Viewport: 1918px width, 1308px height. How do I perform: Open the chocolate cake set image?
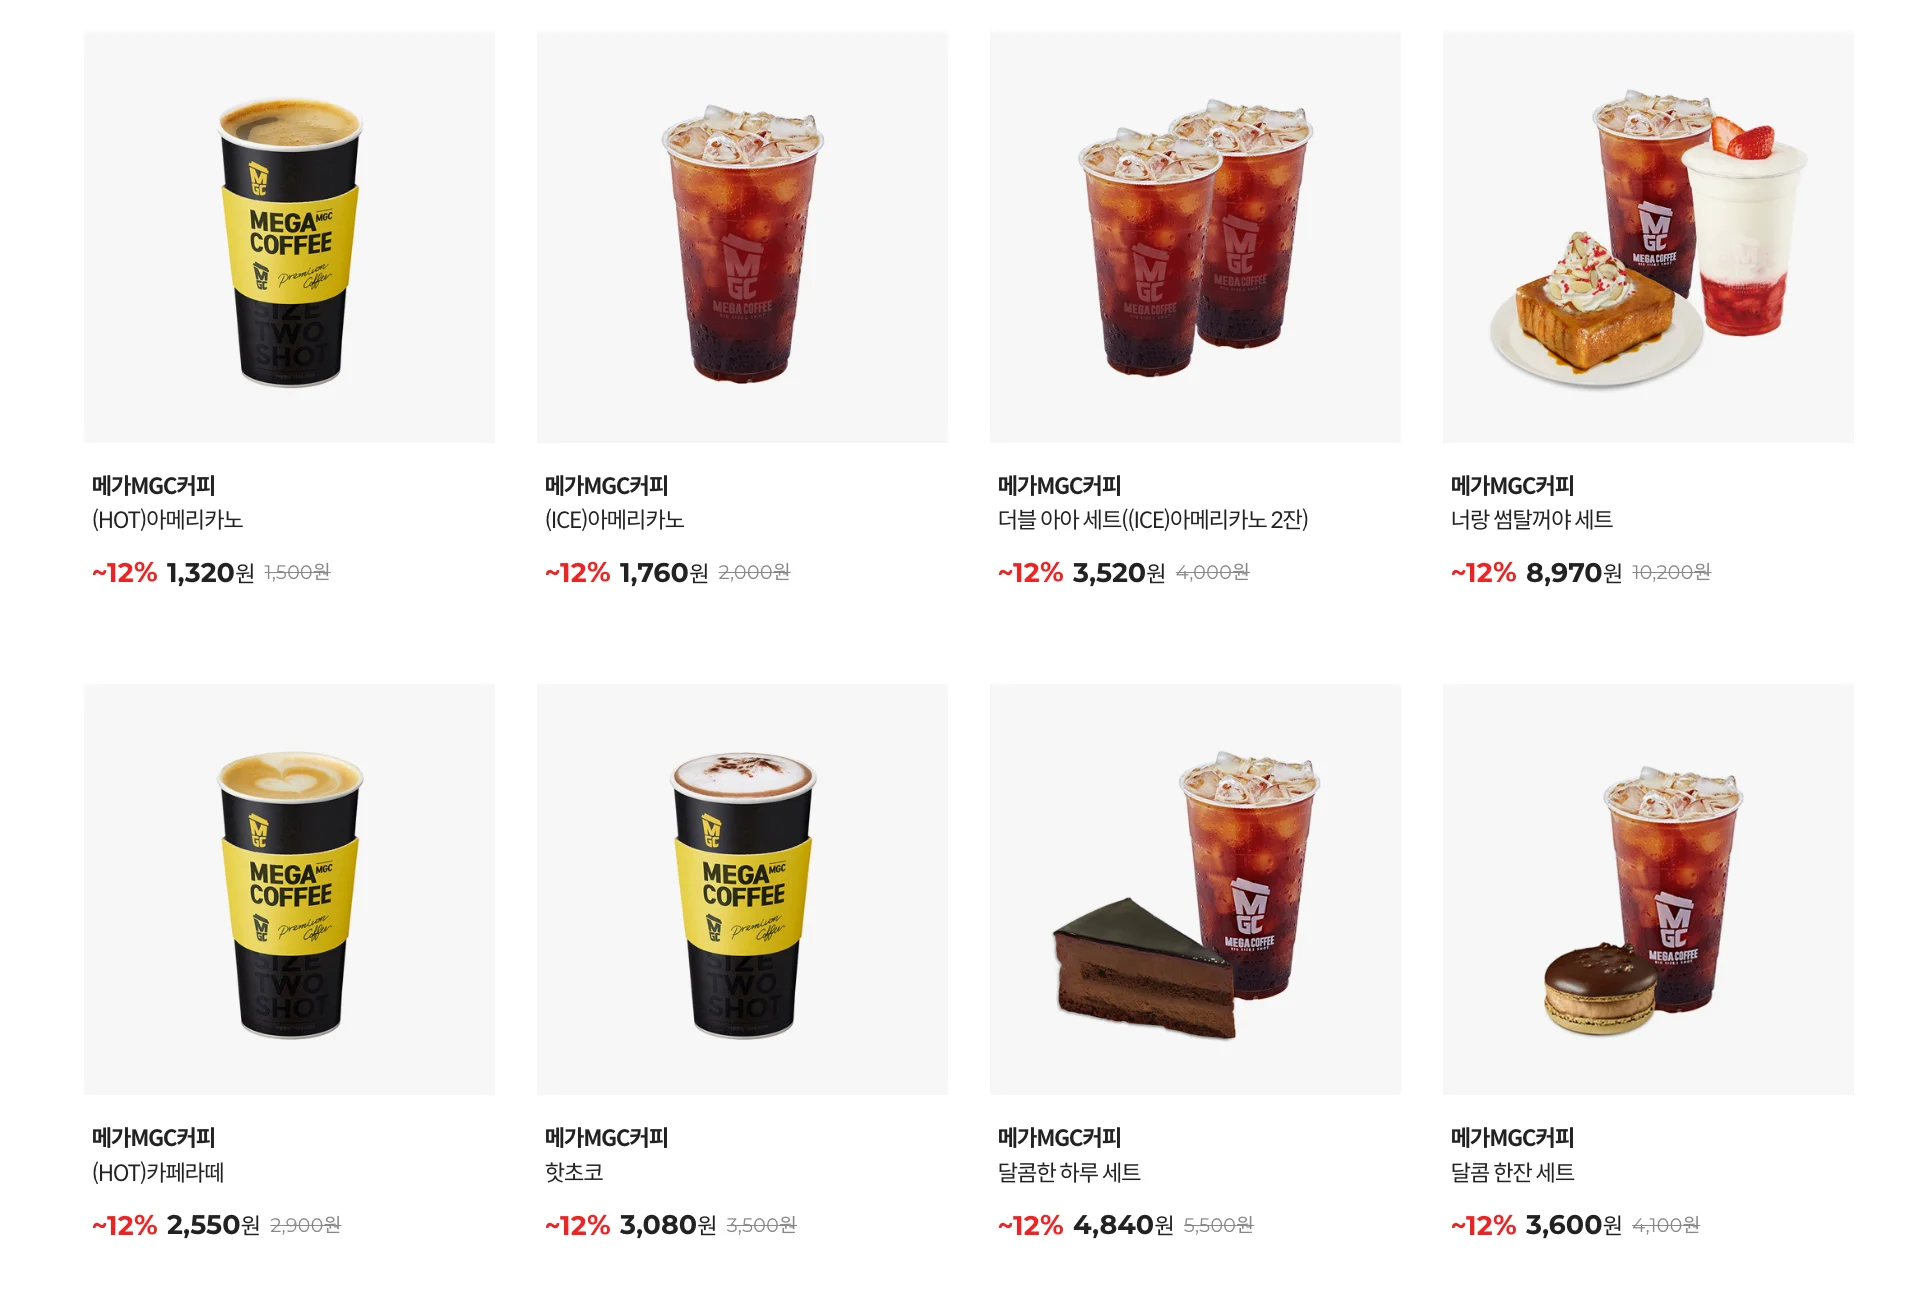click(x=1195, y=889)
